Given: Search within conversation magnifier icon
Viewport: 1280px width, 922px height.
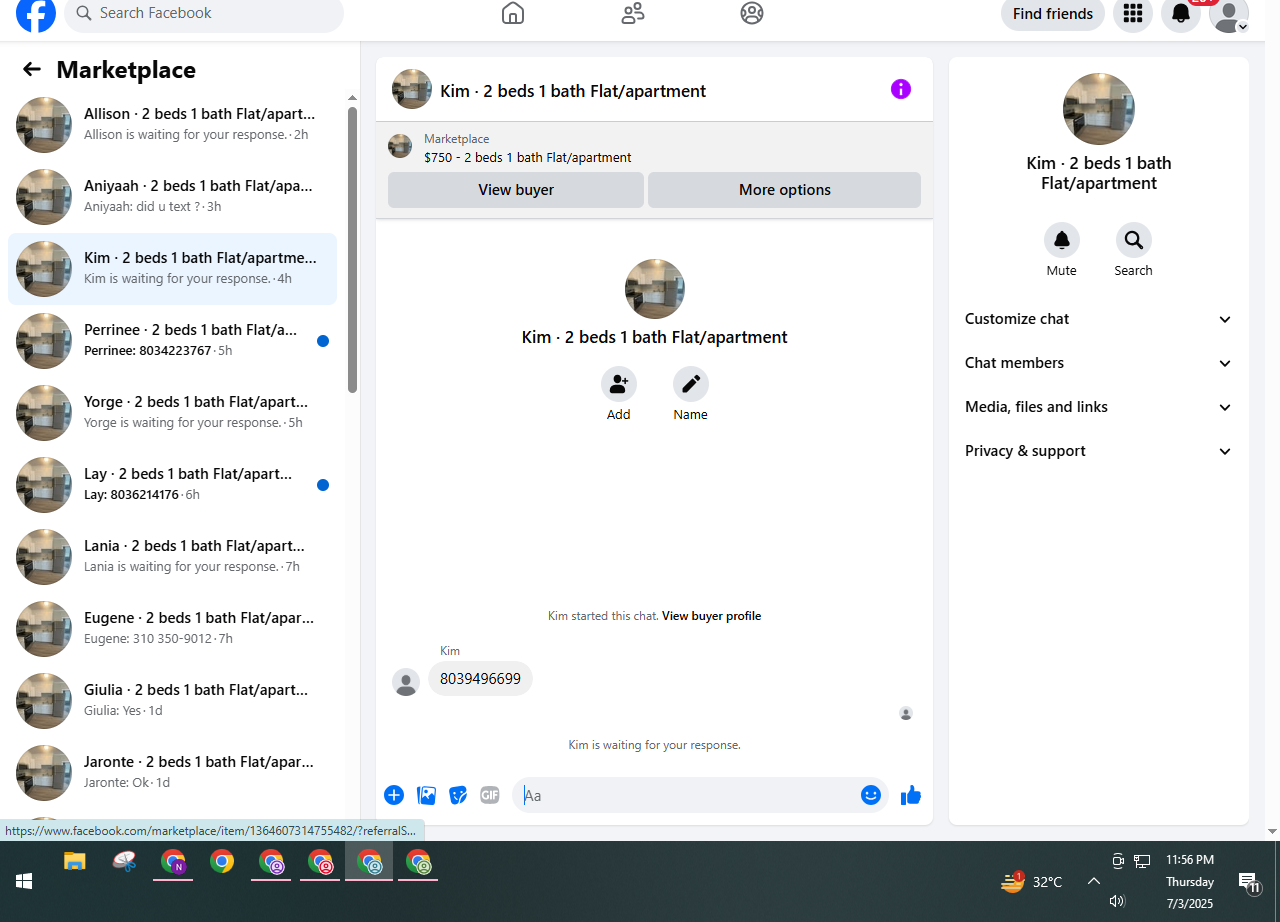Looking at the screenshot, I should point(1134,240).
